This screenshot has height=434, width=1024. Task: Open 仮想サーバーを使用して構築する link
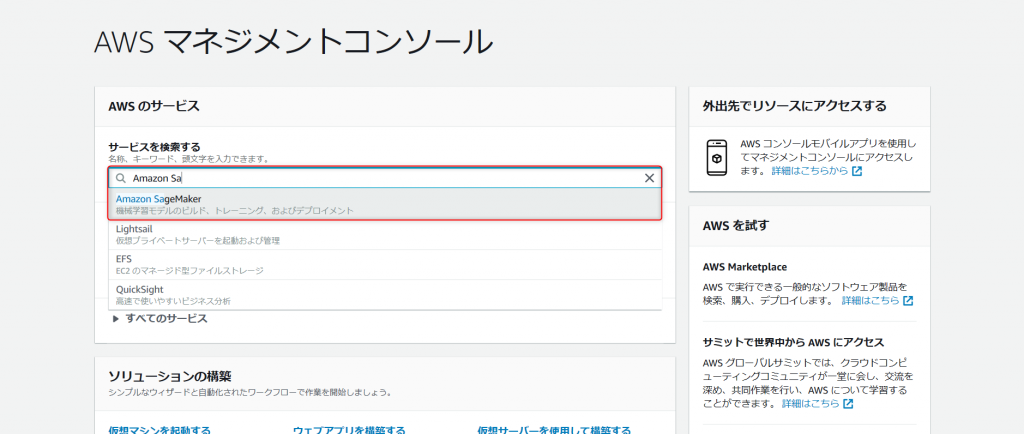pos(554,430)
